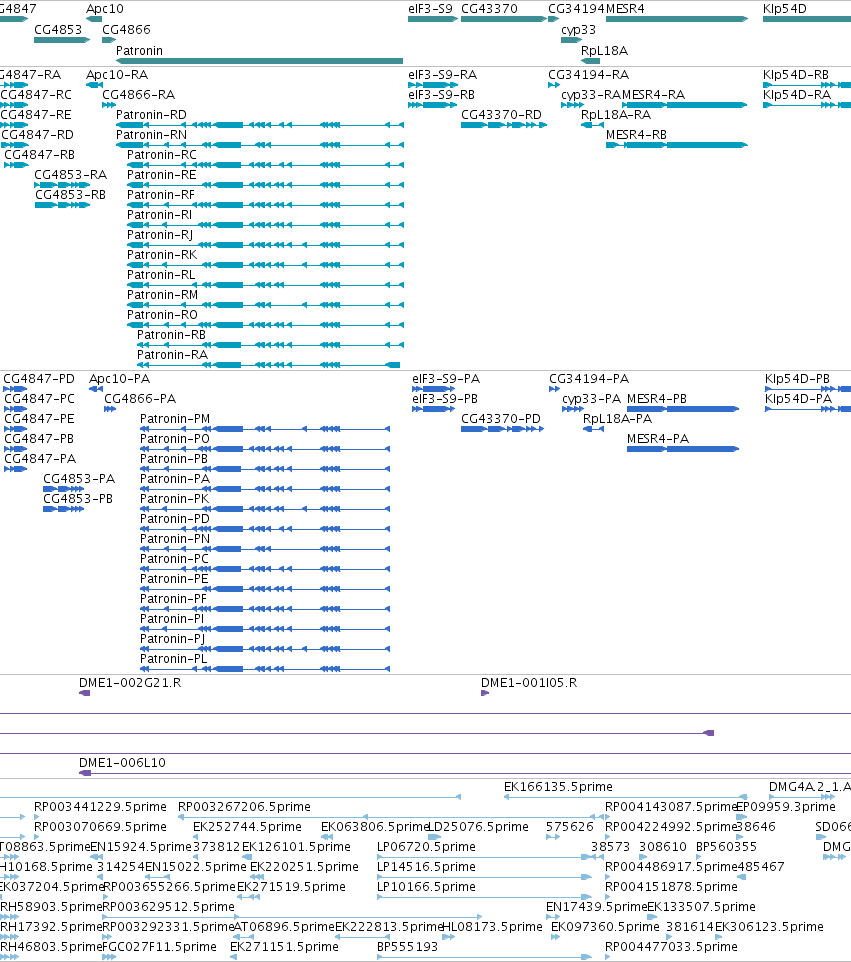
Task: Click the CG4866-RA transcript label
Action: point(138,95)
